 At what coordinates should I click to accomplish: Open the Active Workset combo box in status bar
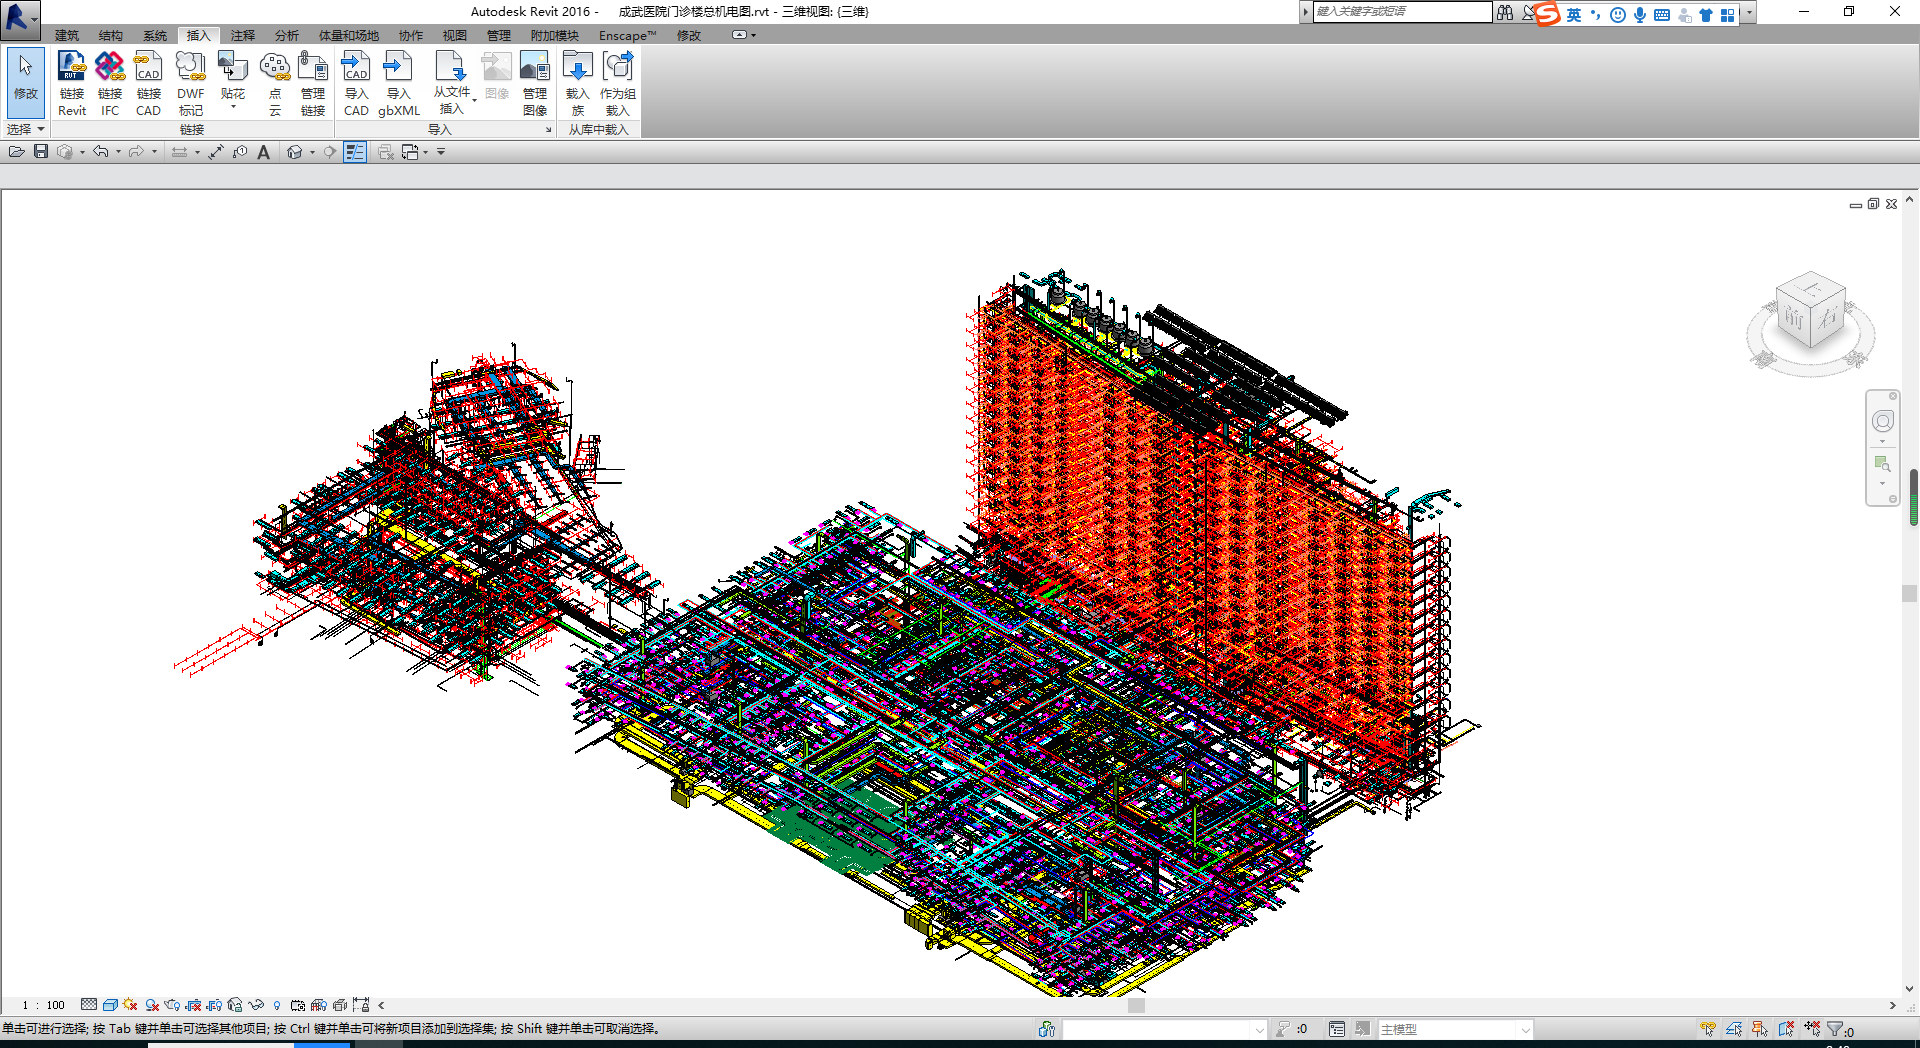(x=1165, y=1029)
